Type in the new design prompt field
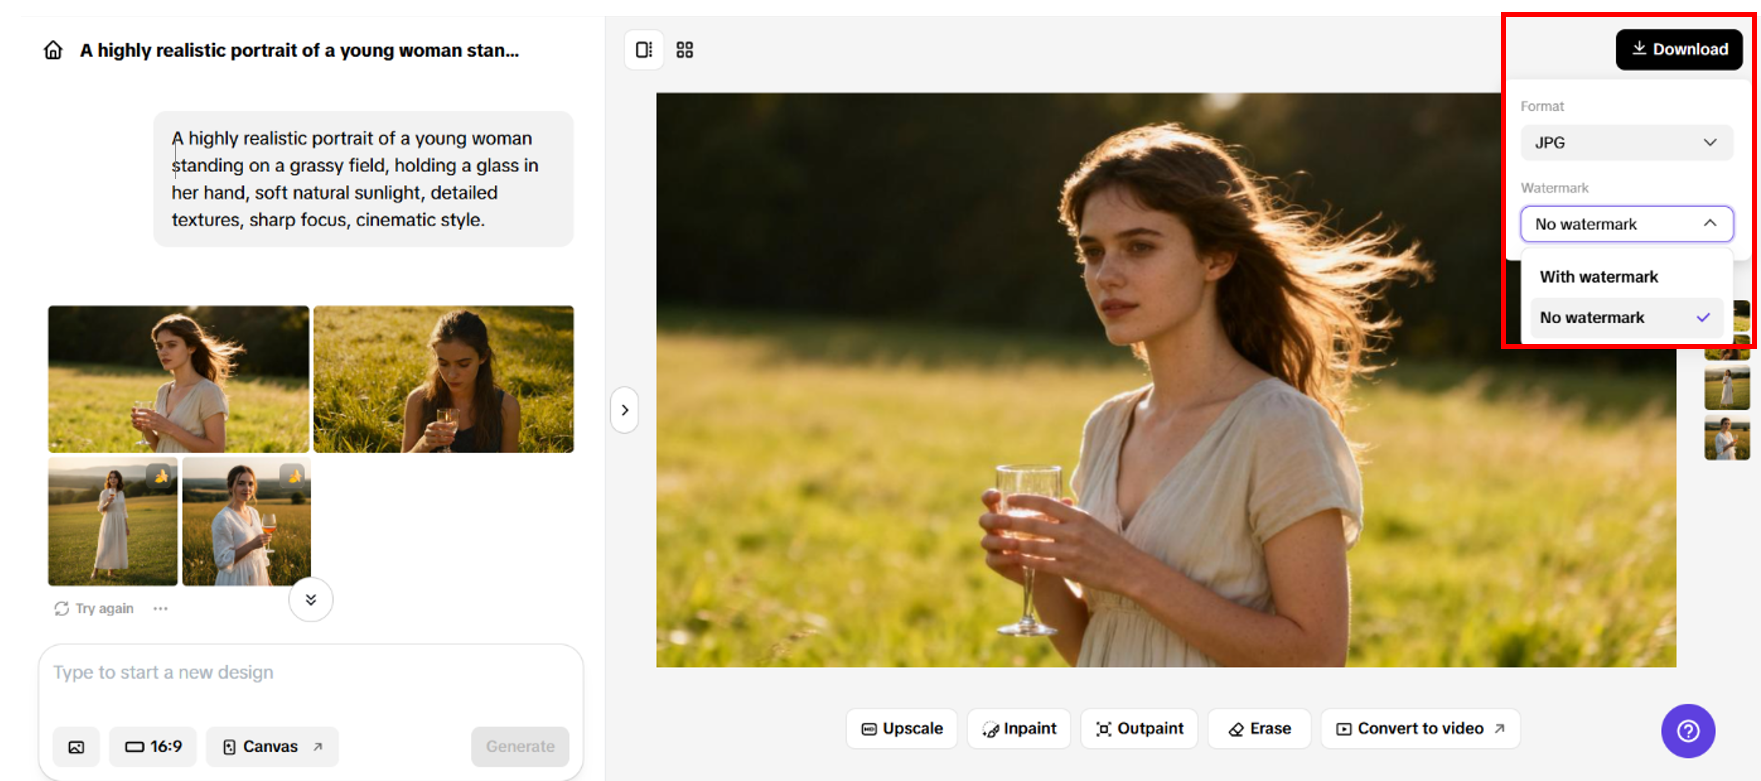The width and height of the screenshot is (1761, 781). [x=310, y=673]
